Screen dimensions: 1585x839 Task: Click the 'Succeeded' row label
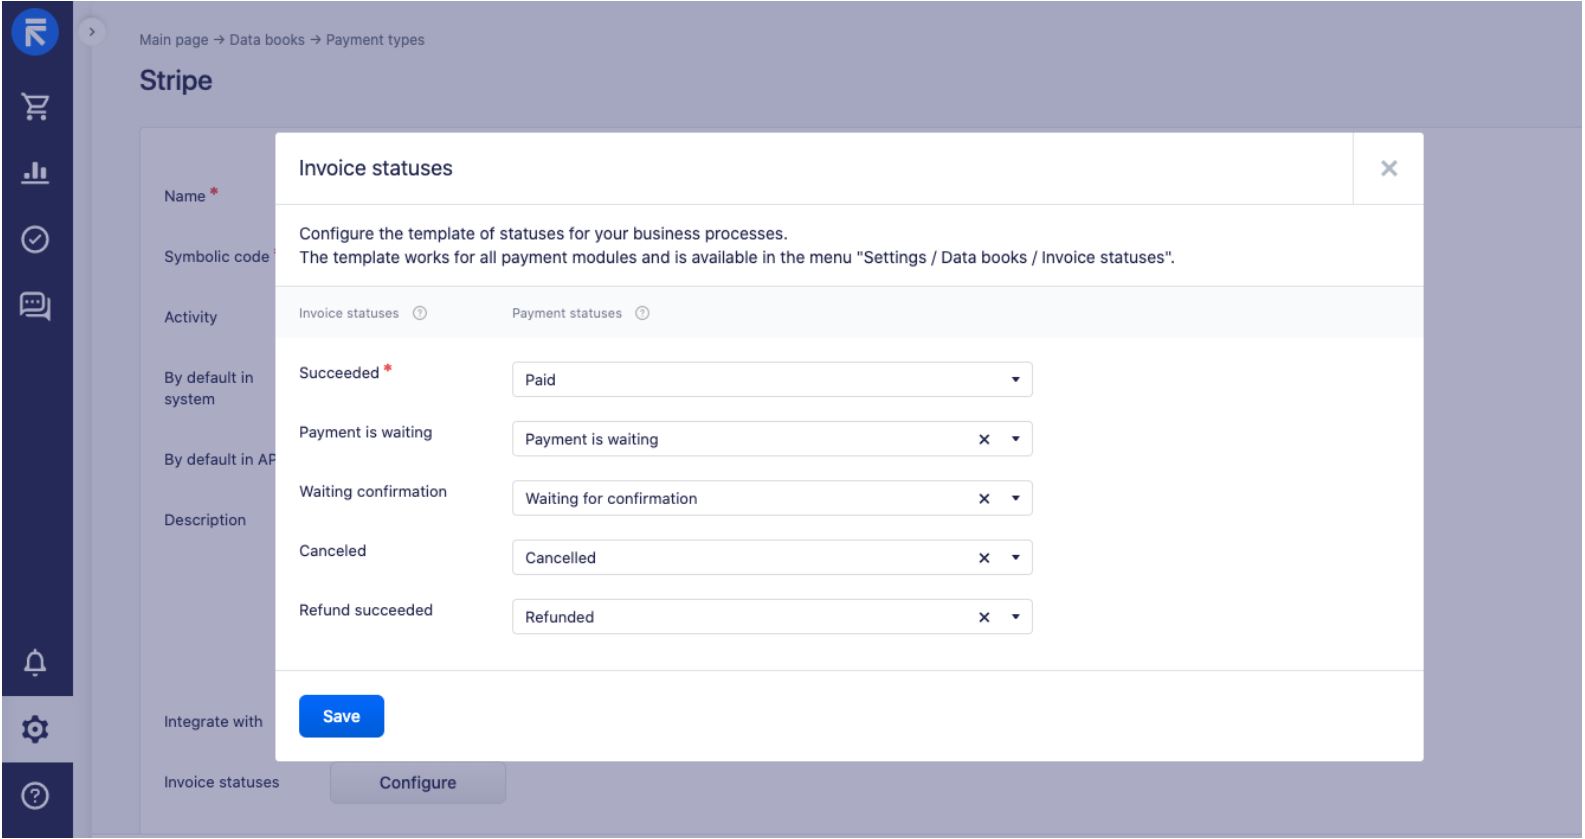tap(339, 373)
